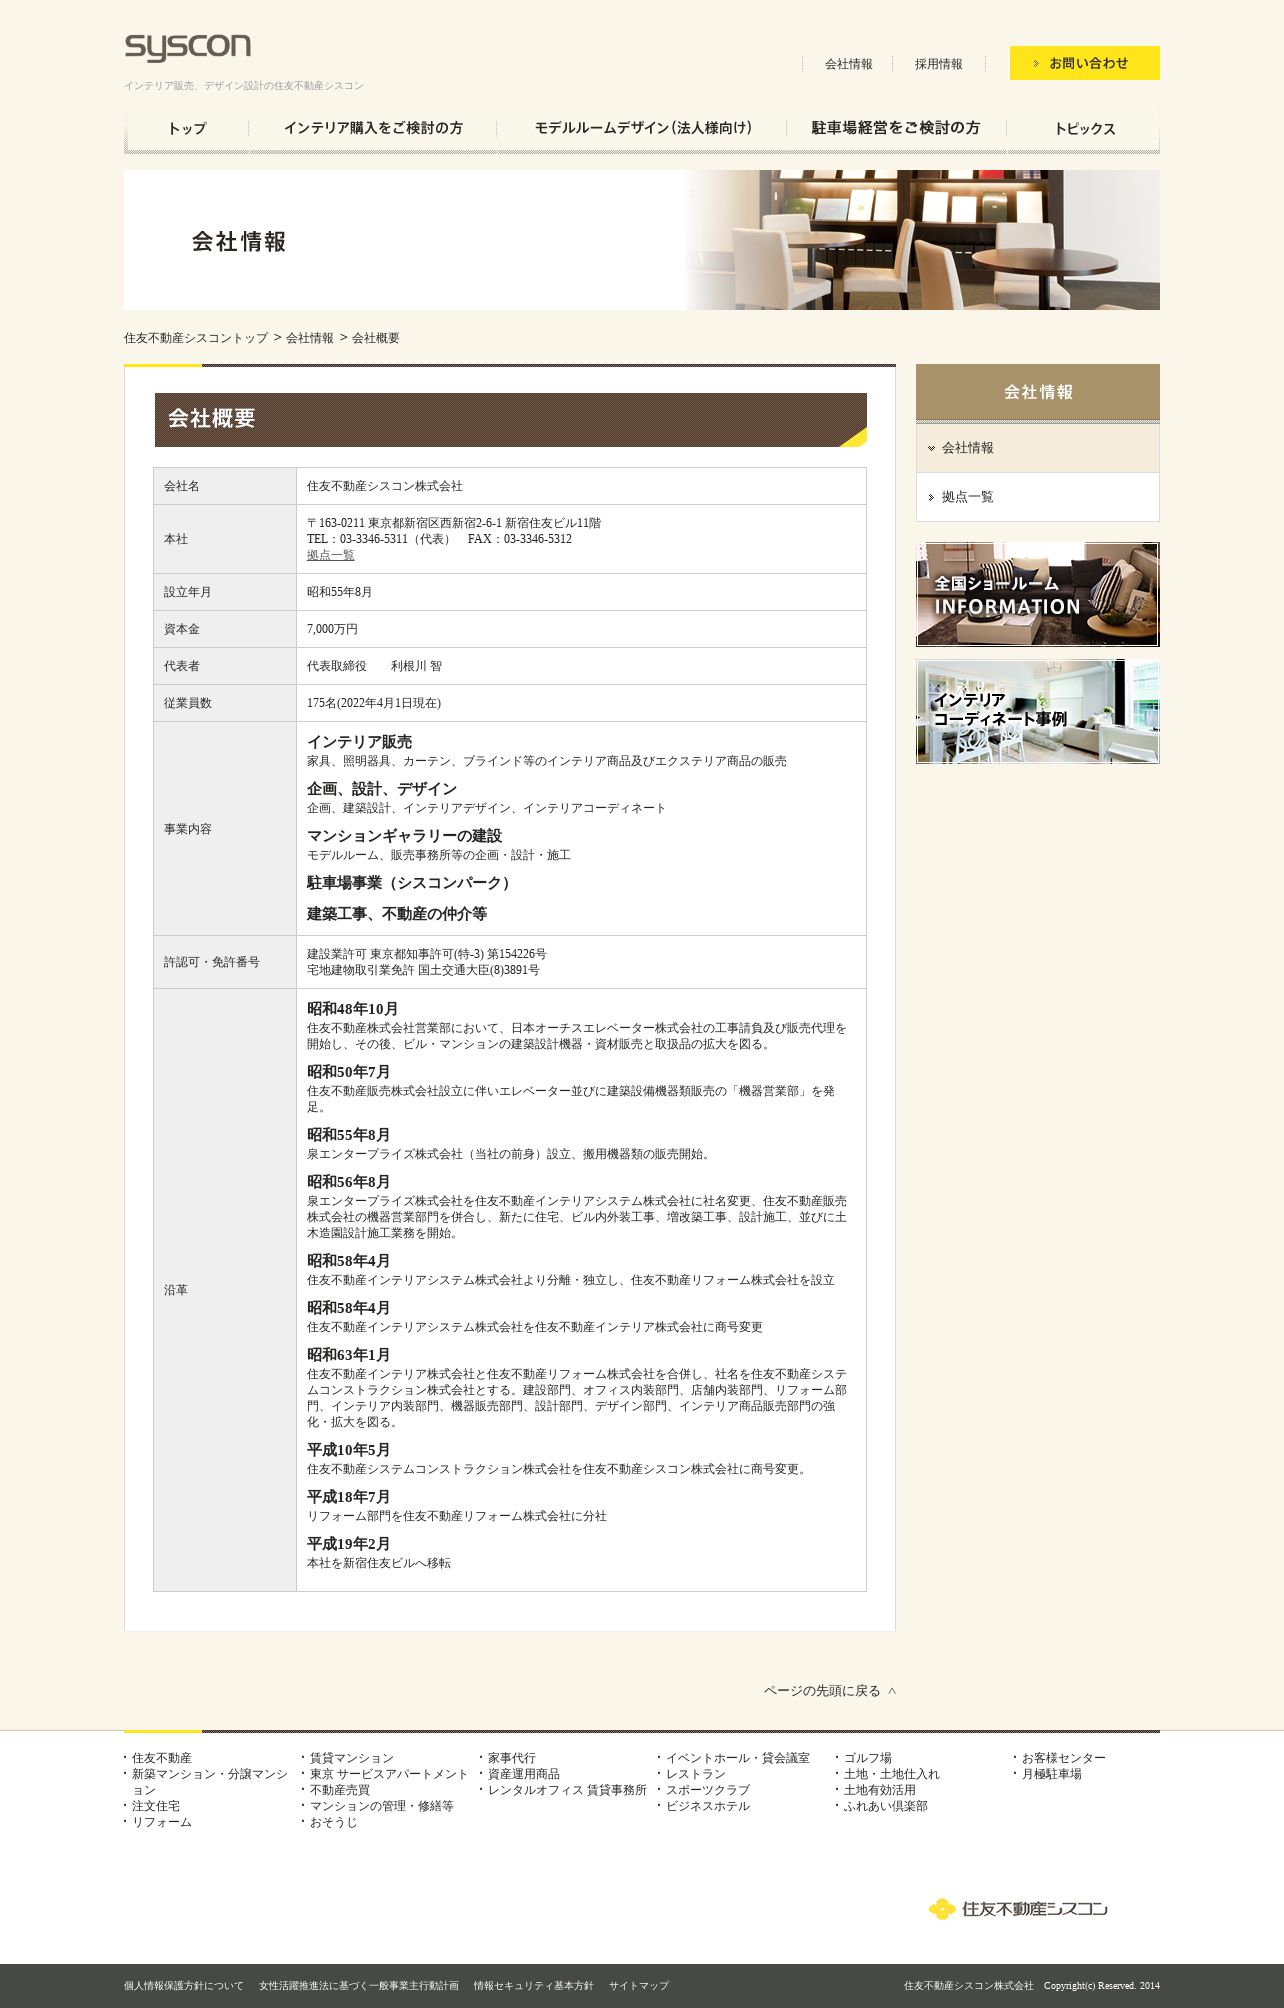Screen dimensions: 1284x2008
Task: Click 駐車場事業（シスコンパーク）heading
Action: click(x=411, y=883)
